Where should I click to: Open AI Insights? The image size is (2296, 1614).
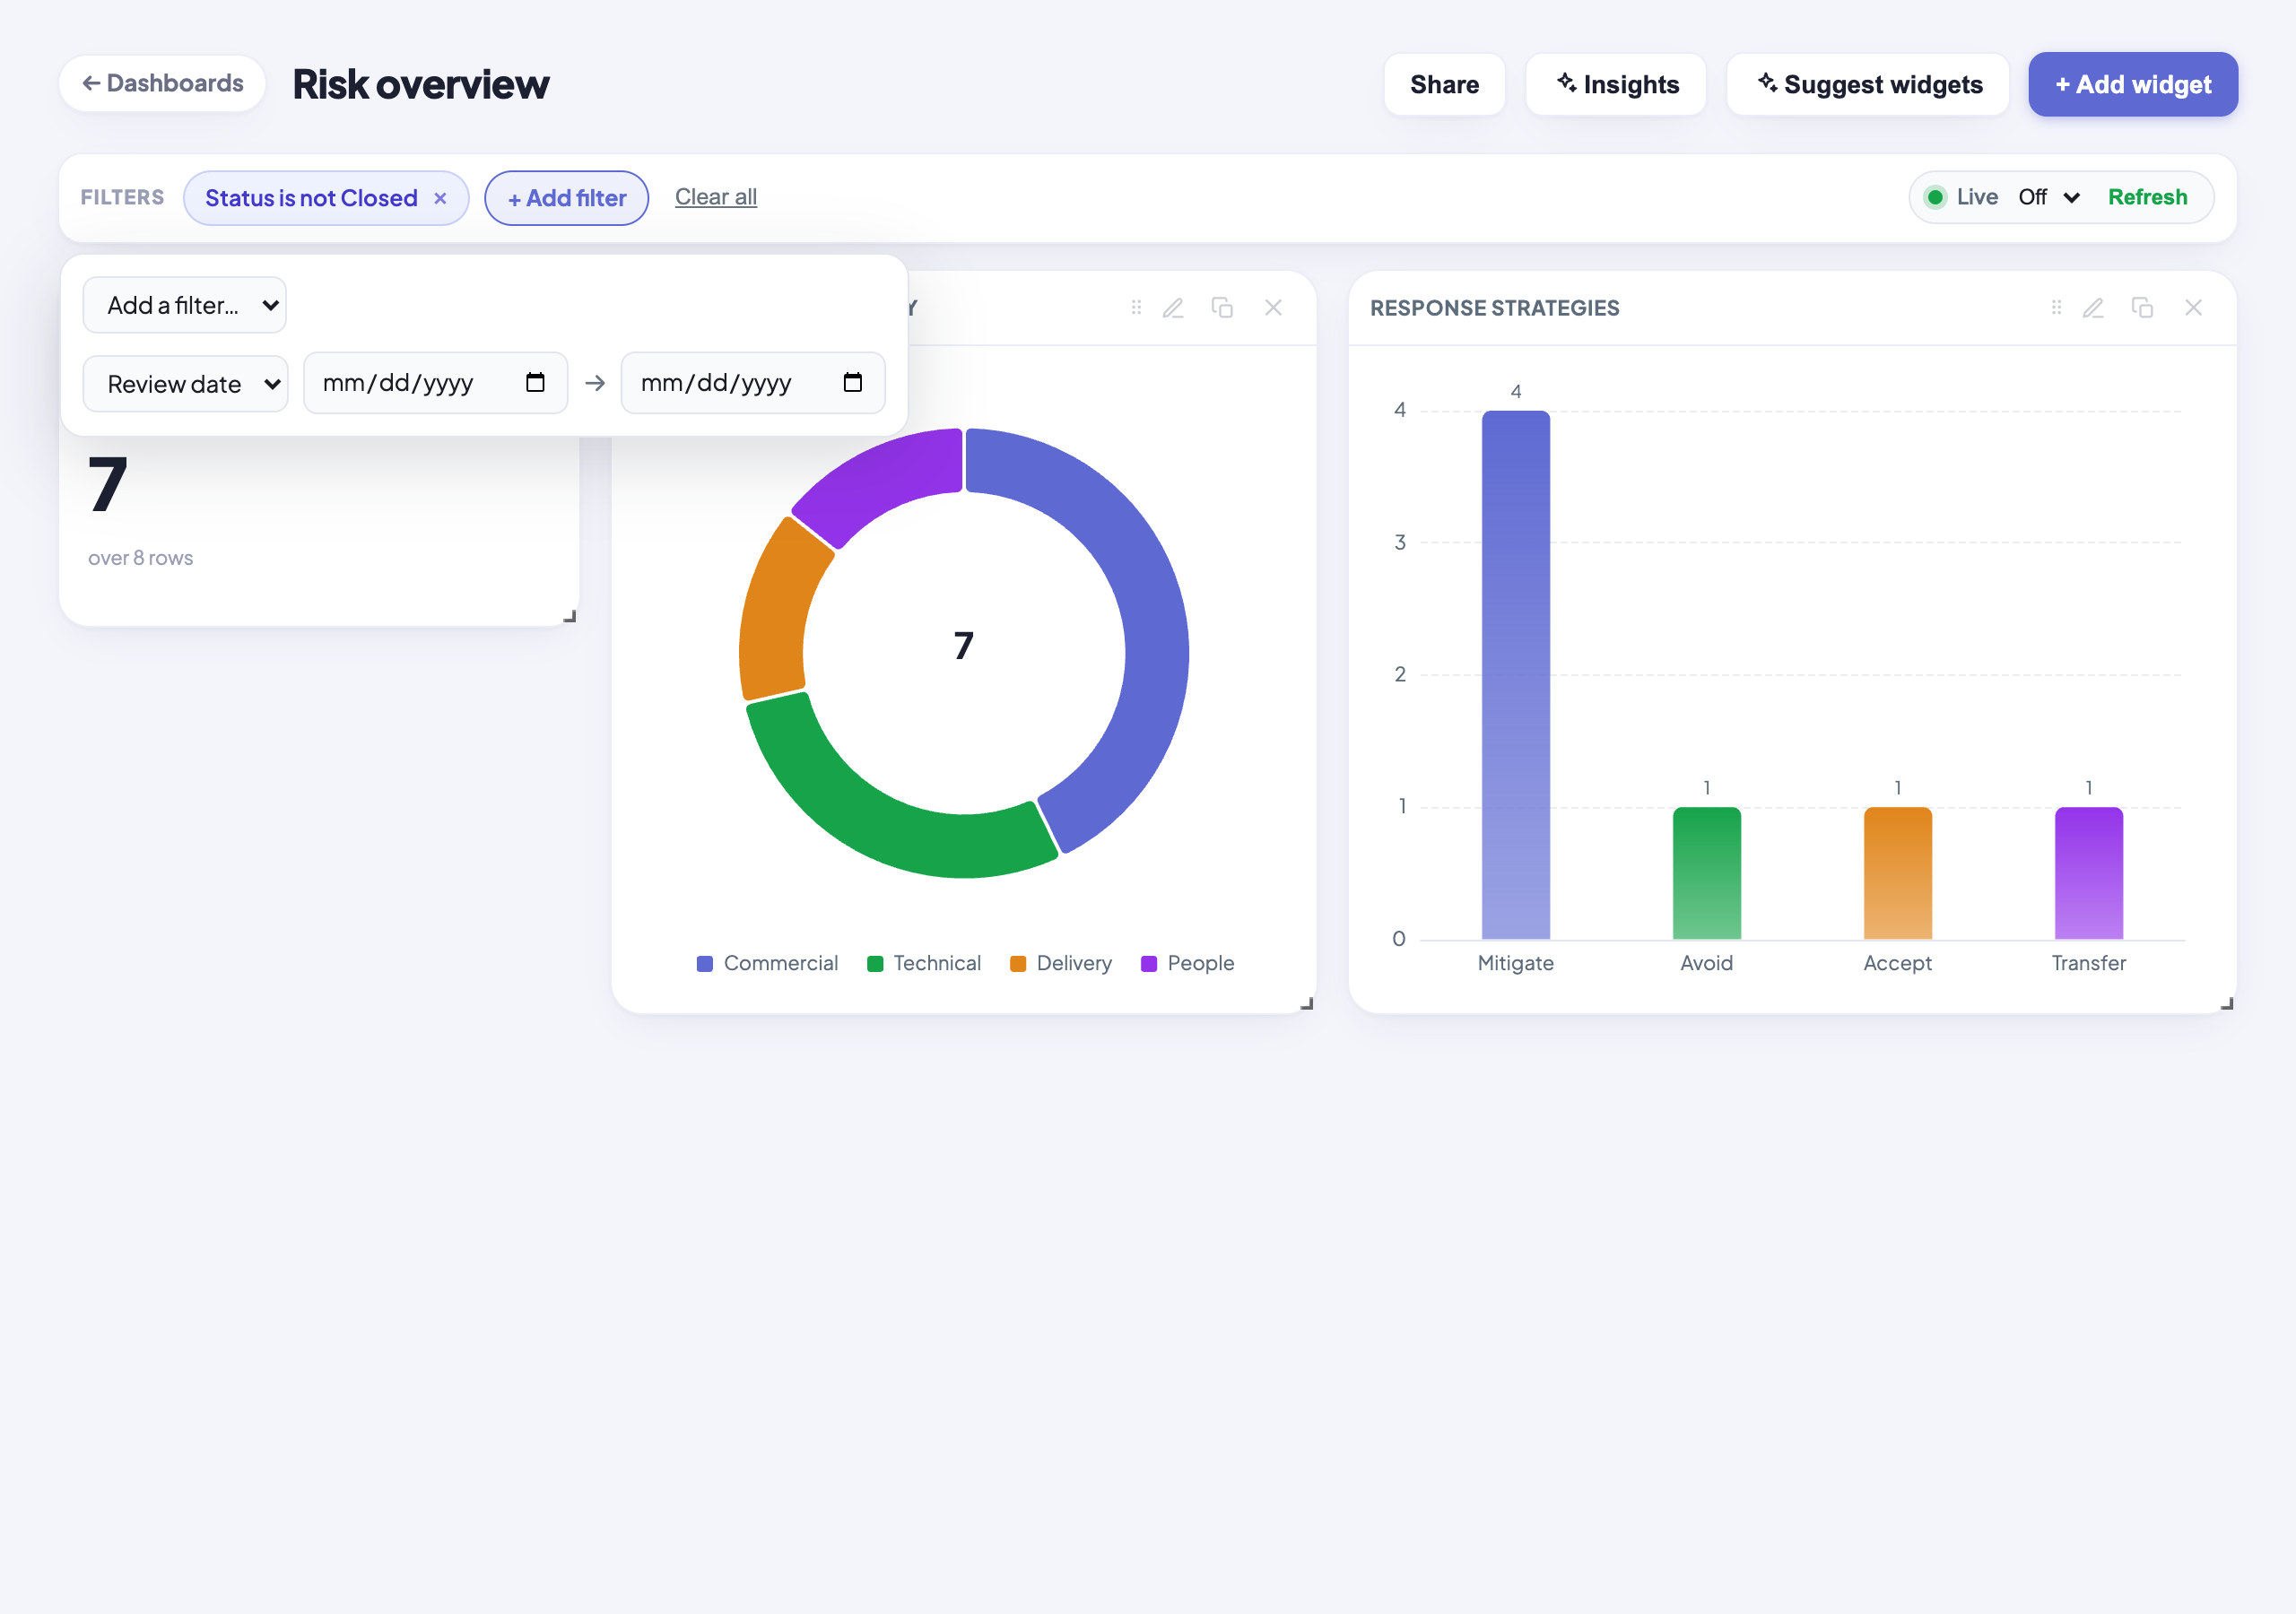(x=1616, y=84)
